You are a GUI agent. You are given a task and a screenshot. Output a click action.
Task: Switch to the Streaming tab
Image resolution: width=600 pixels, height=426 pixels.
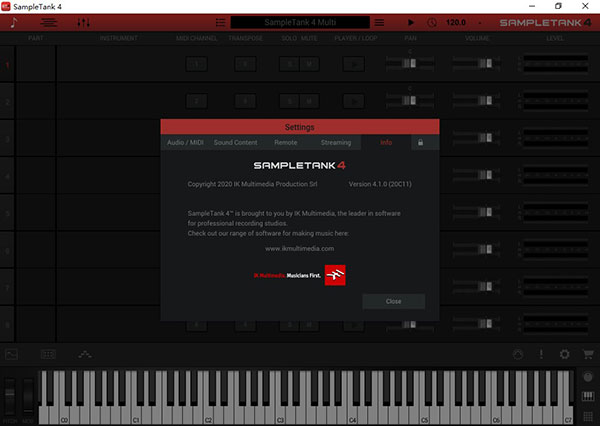336,142
